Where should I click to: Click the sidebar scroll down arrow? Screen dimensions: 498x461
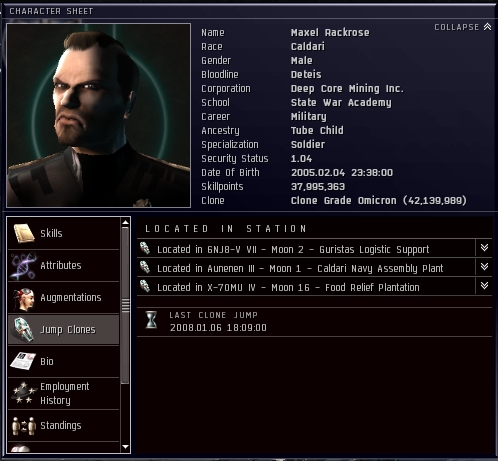tap(125, 447)
